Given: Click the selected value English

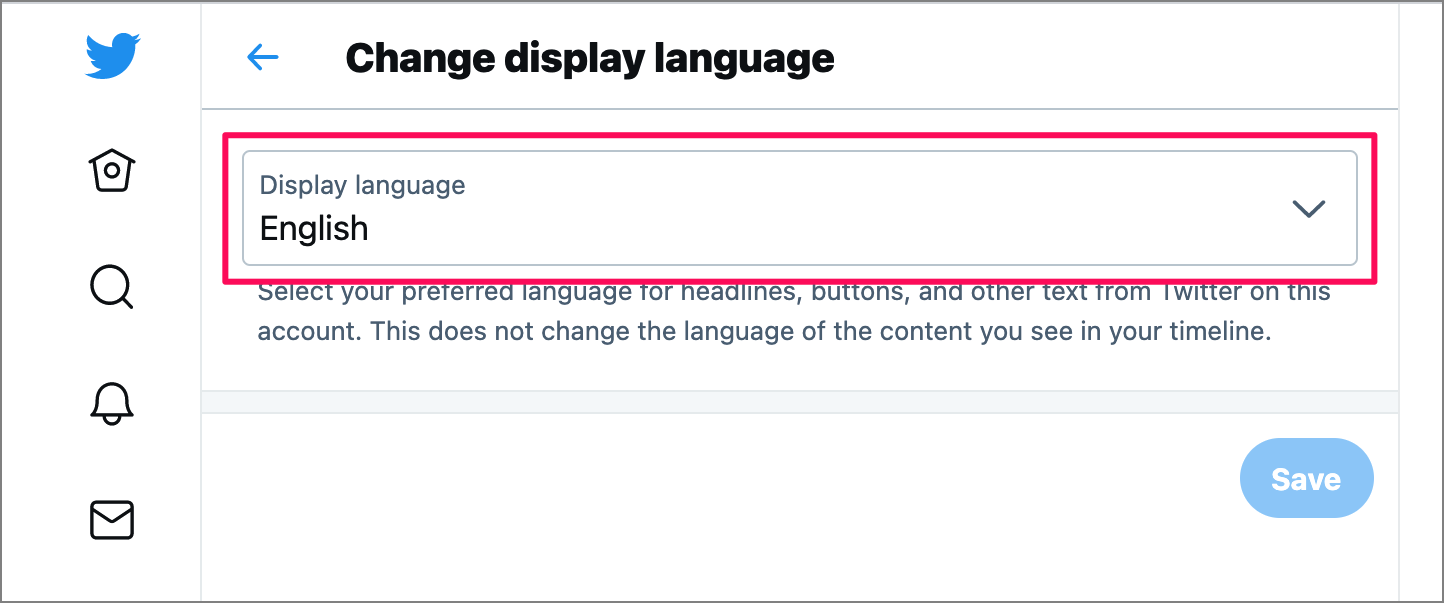Looking at the screenshot, I should coord(314,229).
